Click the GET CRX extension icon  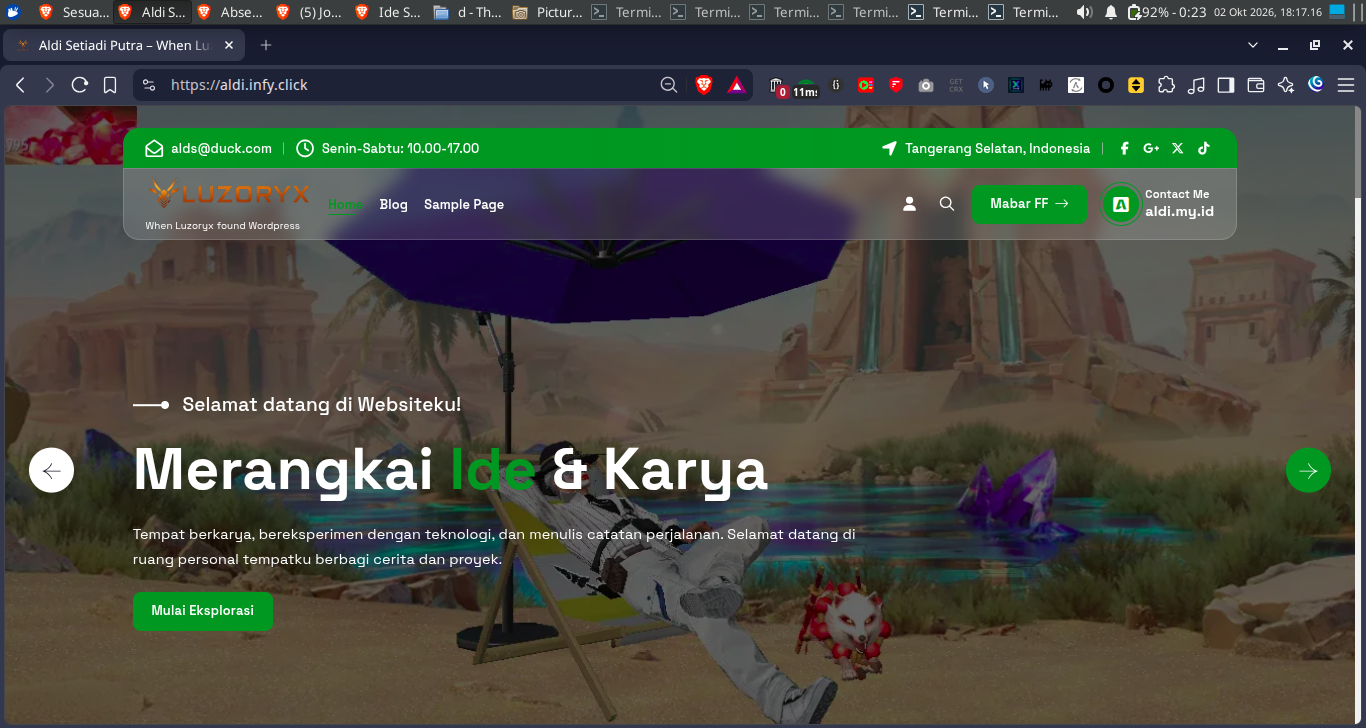[956, 85]
